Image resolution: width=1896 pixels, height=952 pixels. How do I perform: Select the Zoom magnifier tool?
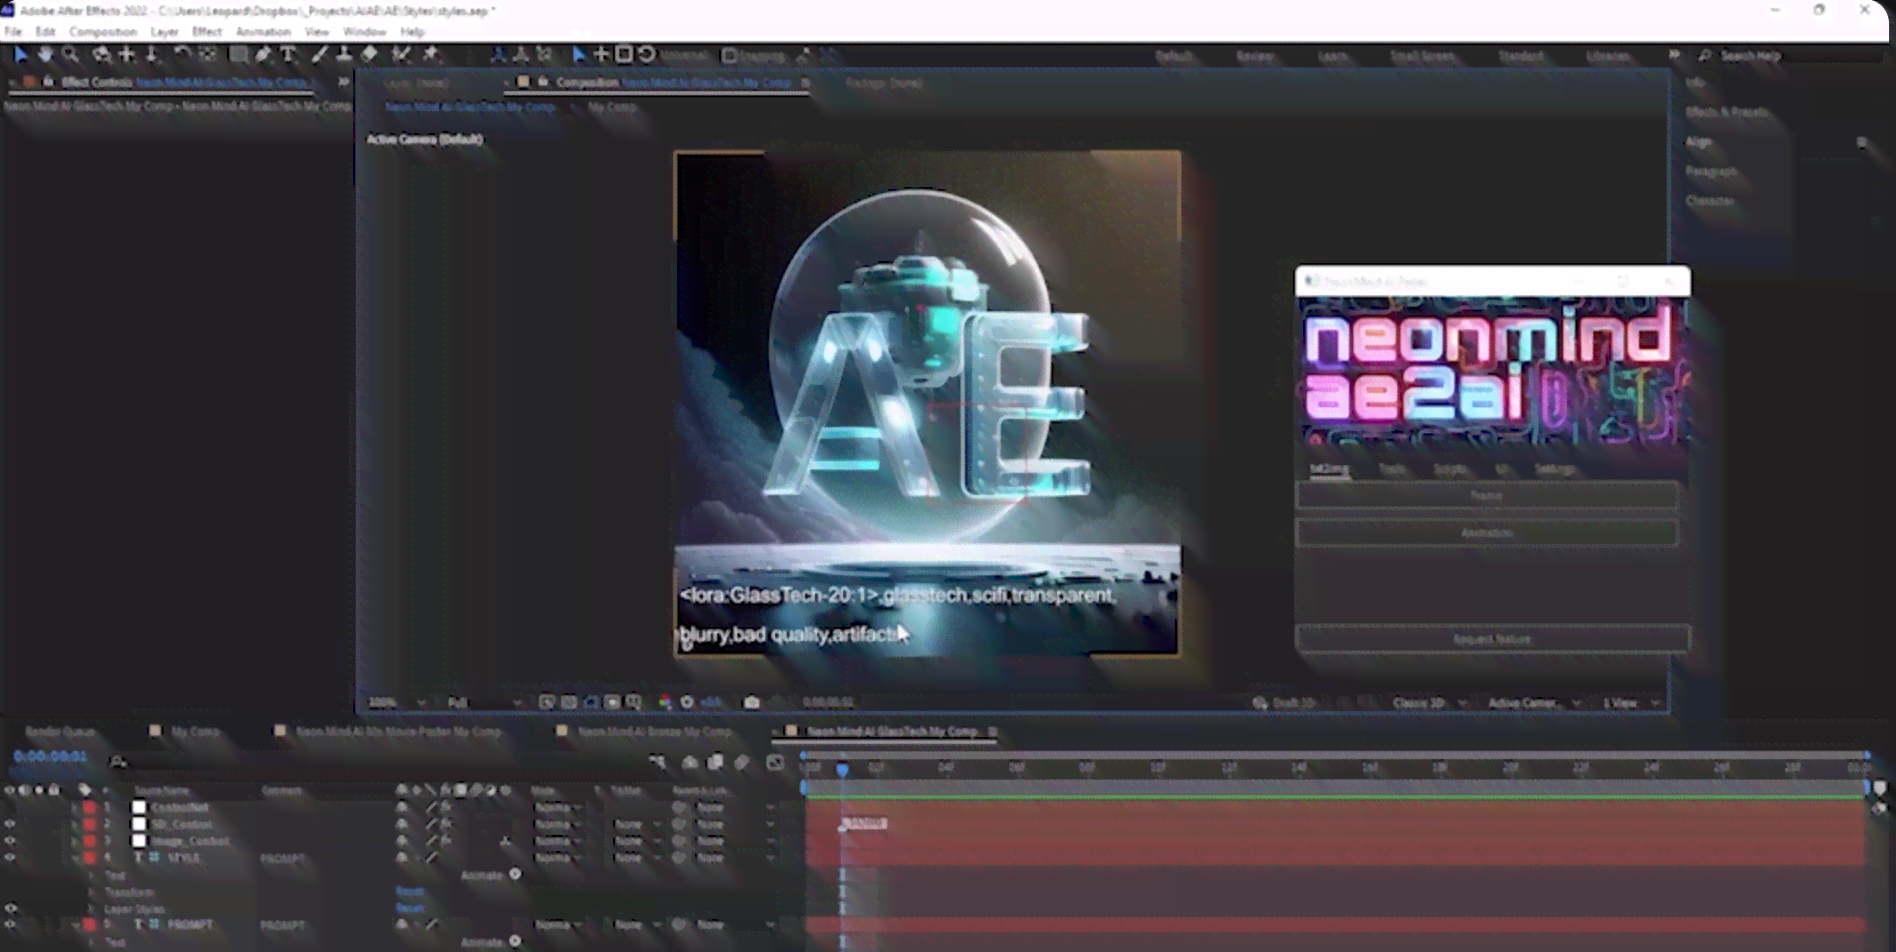click(x=70, y=55)
